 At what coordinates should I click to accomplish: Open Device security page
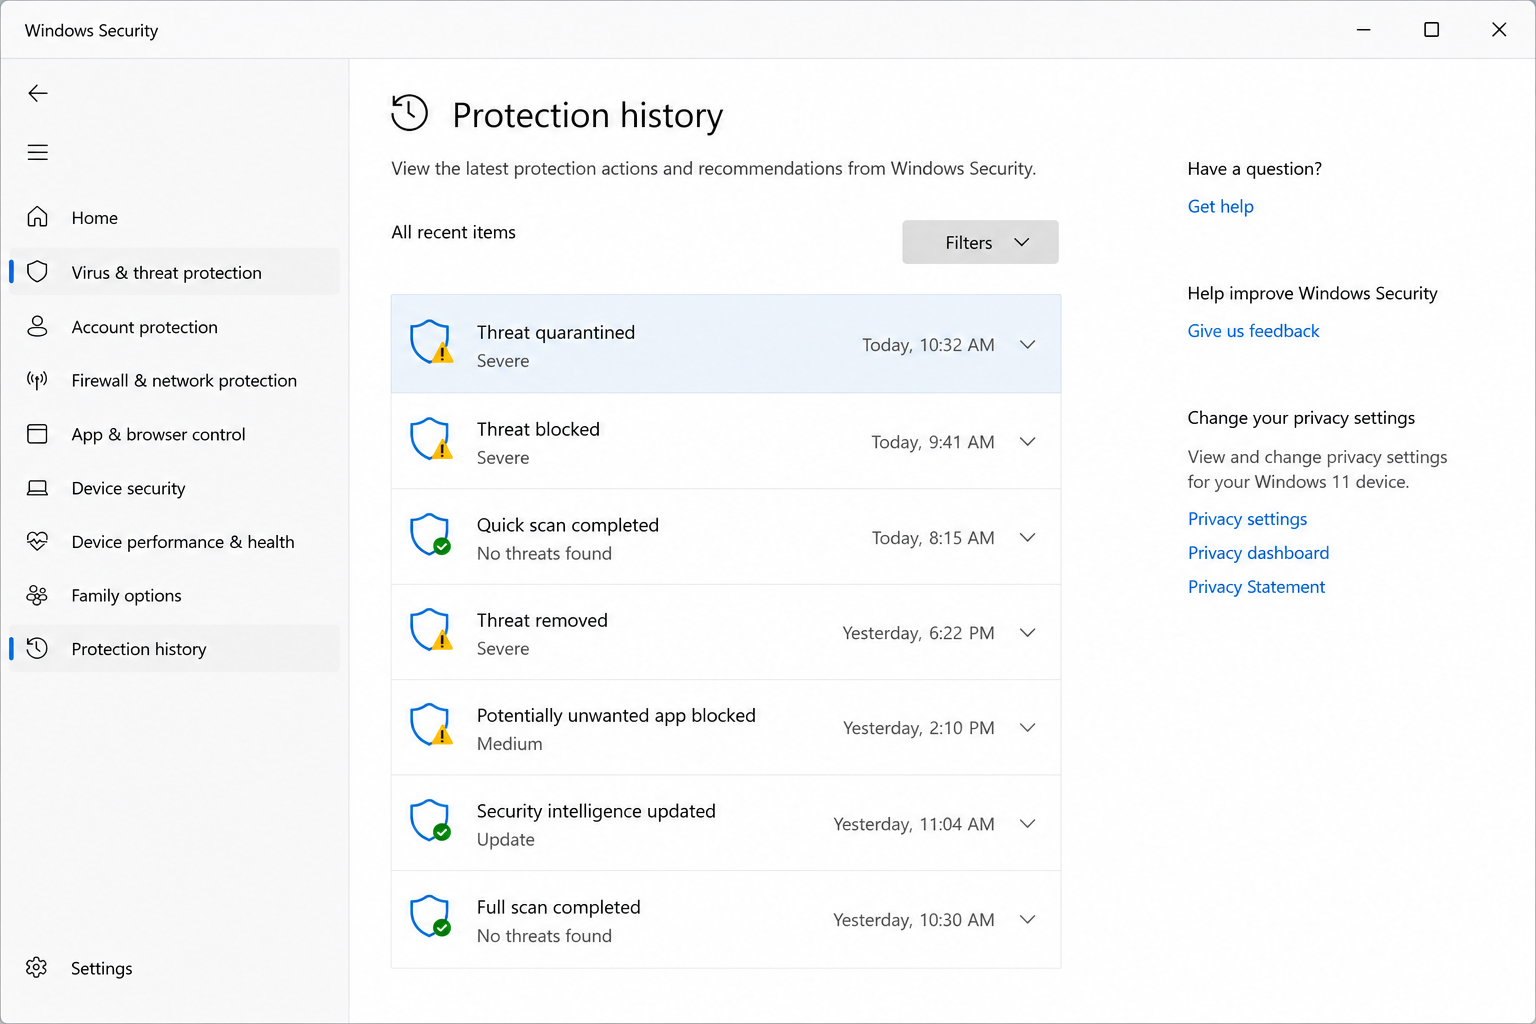coord(174,488)
